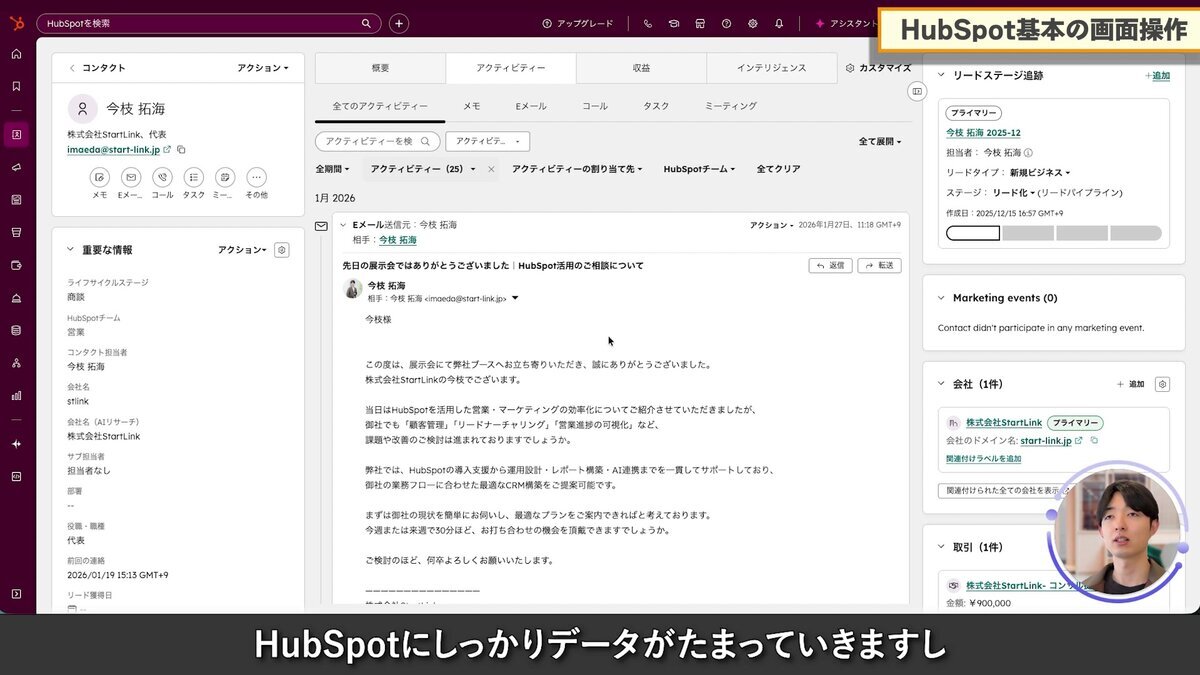Click the first lead stage progress segment
The width and height of the screenshot is (1200, 675).
[971, 232]
